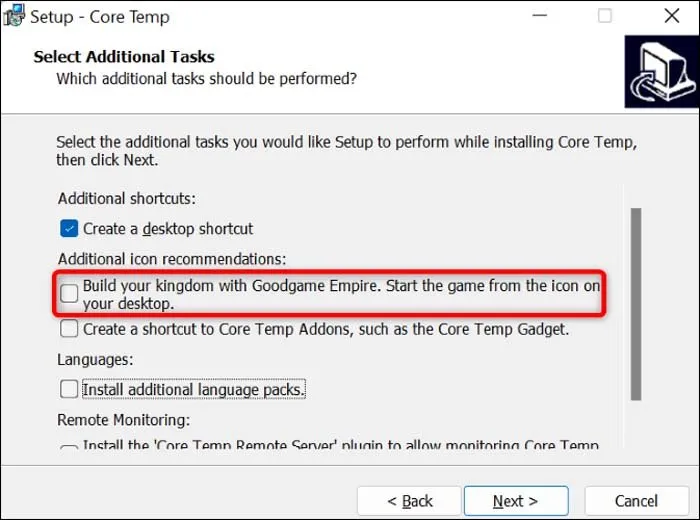Viewport: 700px width, 520px height.
Task: Click the Setup installer icon in title bar
Action: 14,16
